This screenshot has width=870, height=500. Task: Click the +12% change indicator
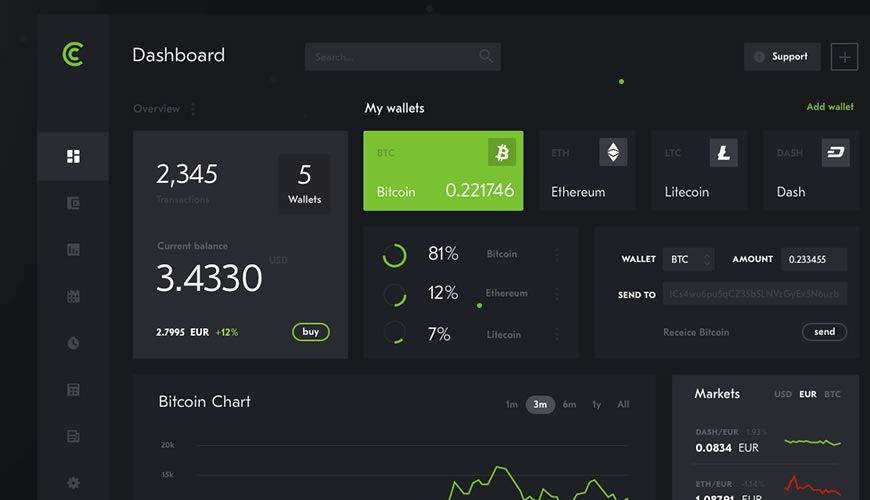click(227, 332)
